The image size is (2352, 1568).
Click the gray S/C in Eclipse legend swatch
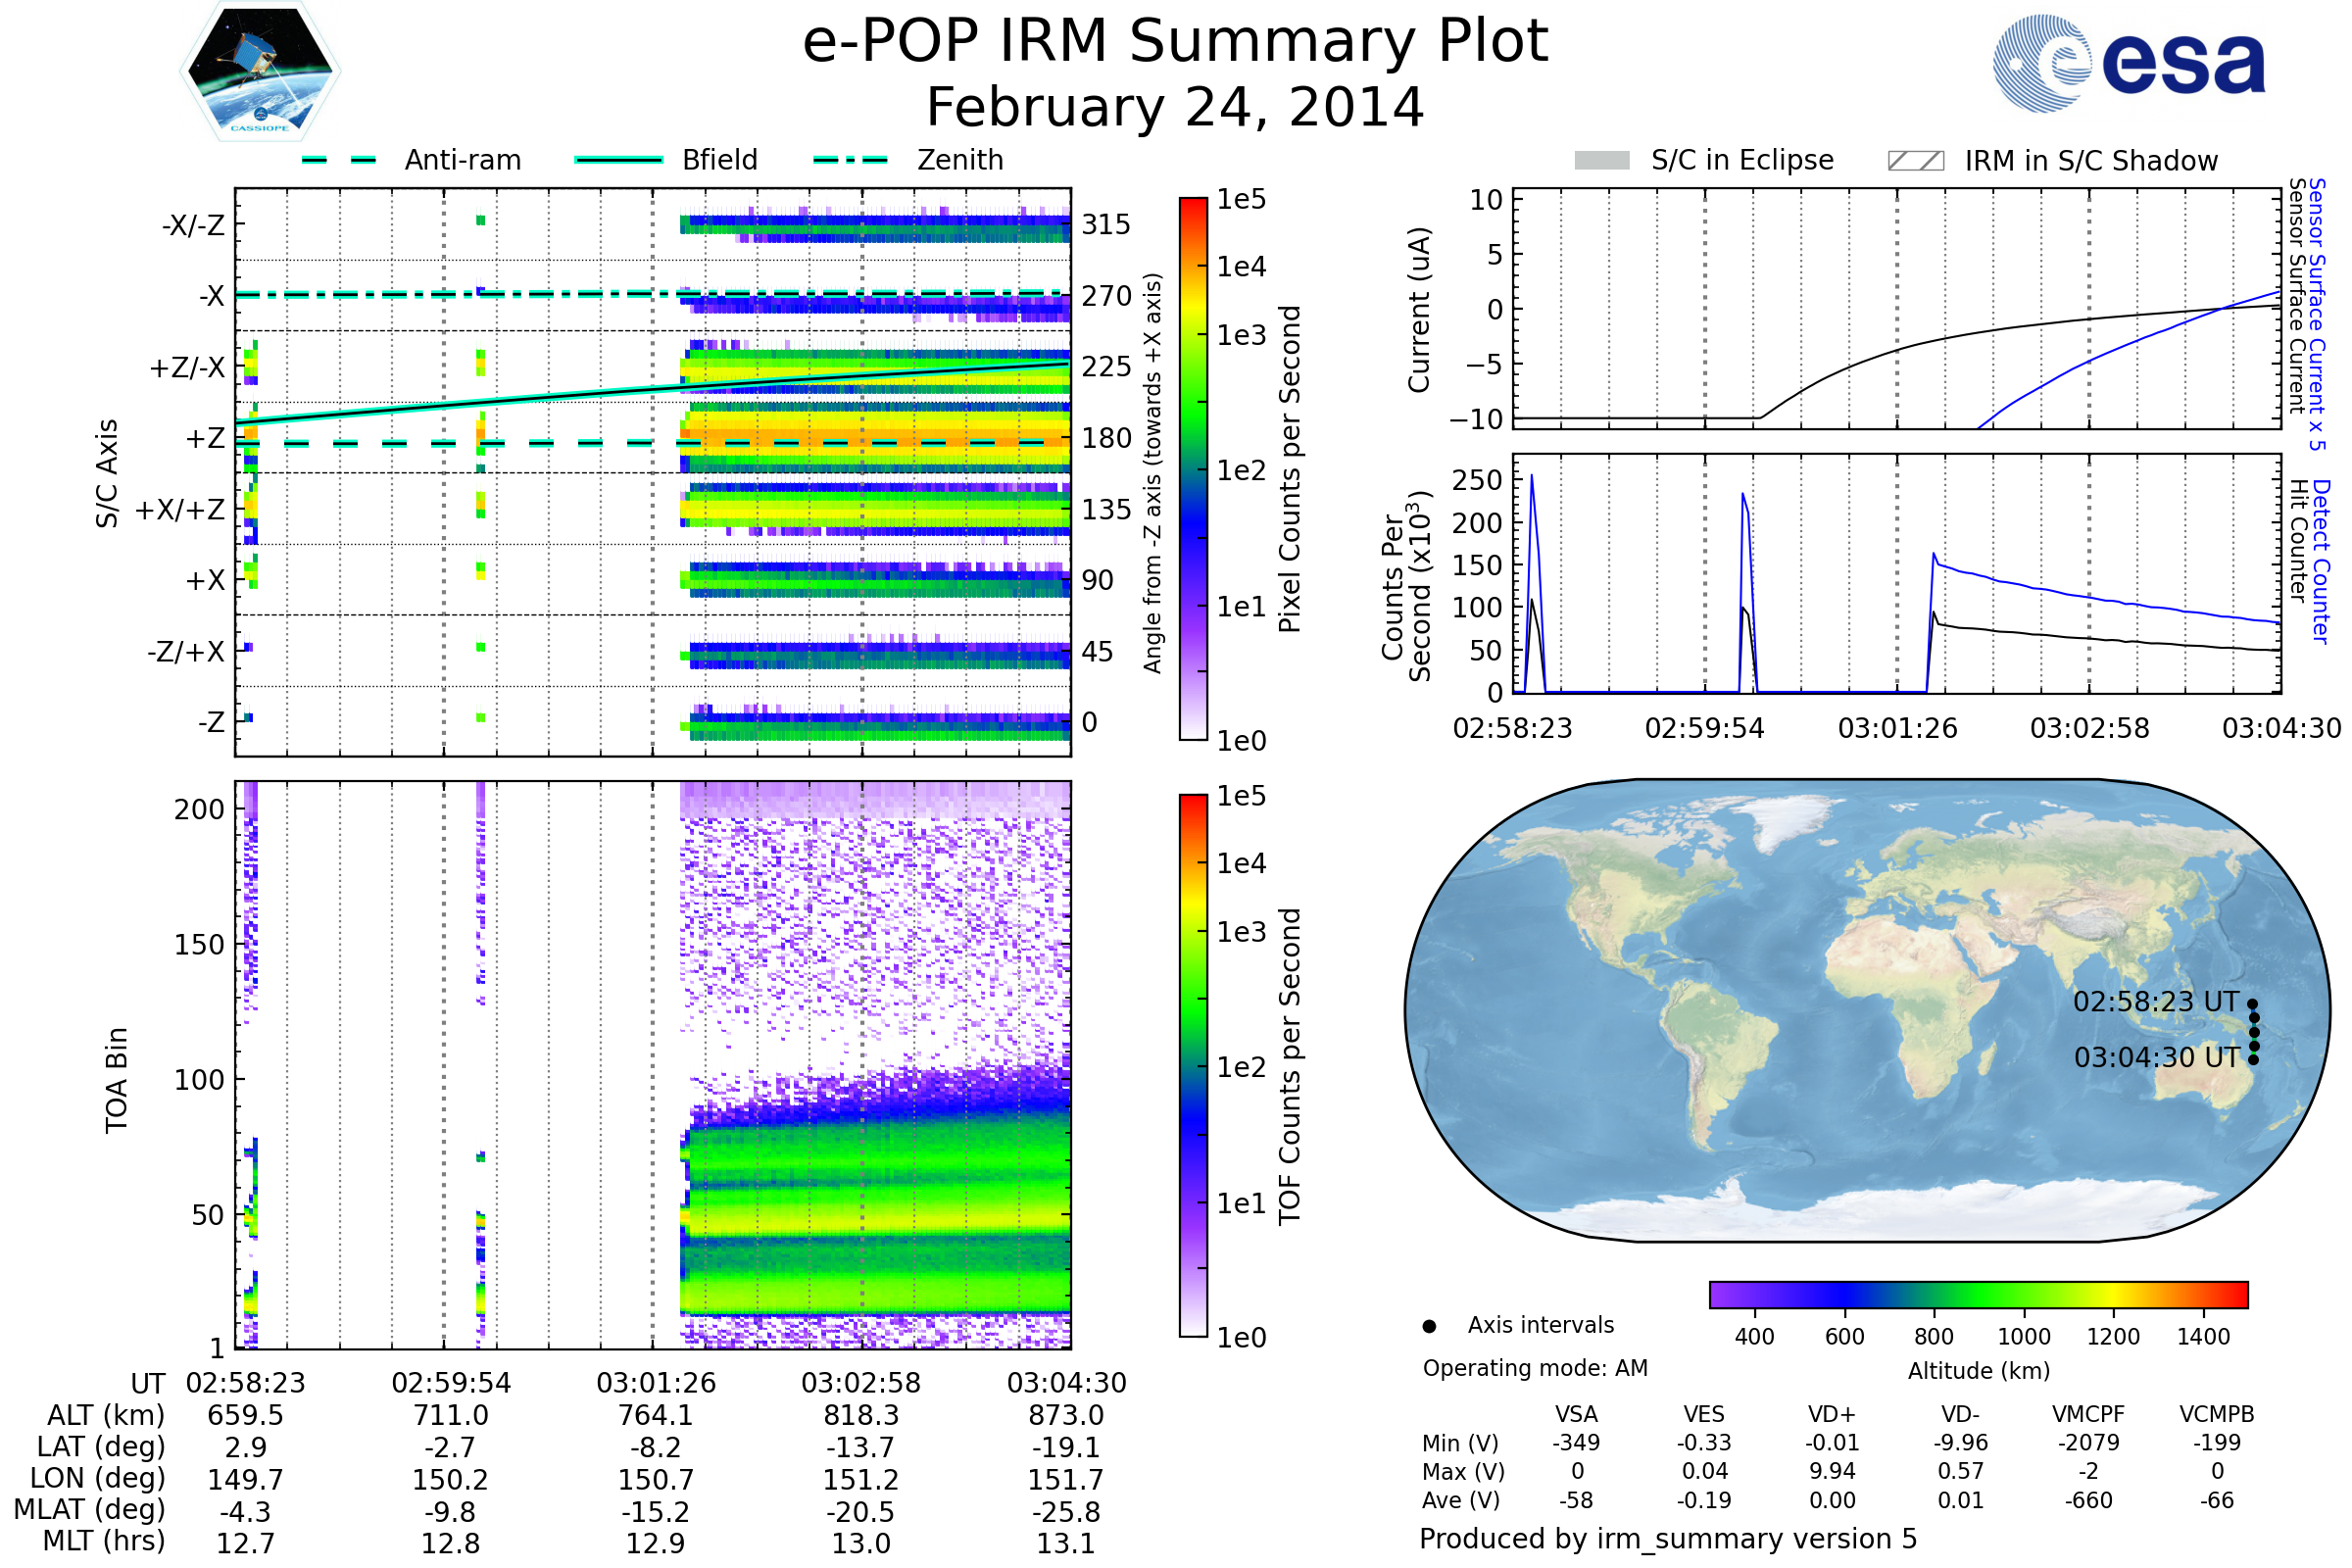point(1601,161)
